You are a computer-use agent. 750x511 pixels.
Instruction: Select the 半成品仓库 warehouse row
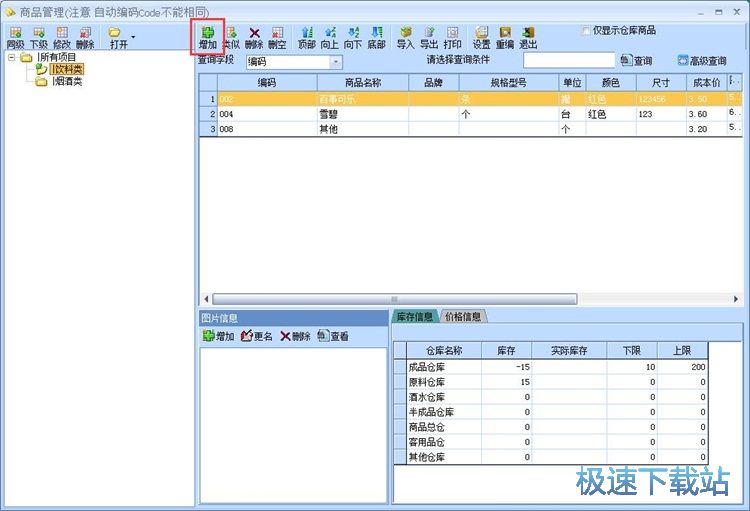pyautogui.click(x=551, y=412)
